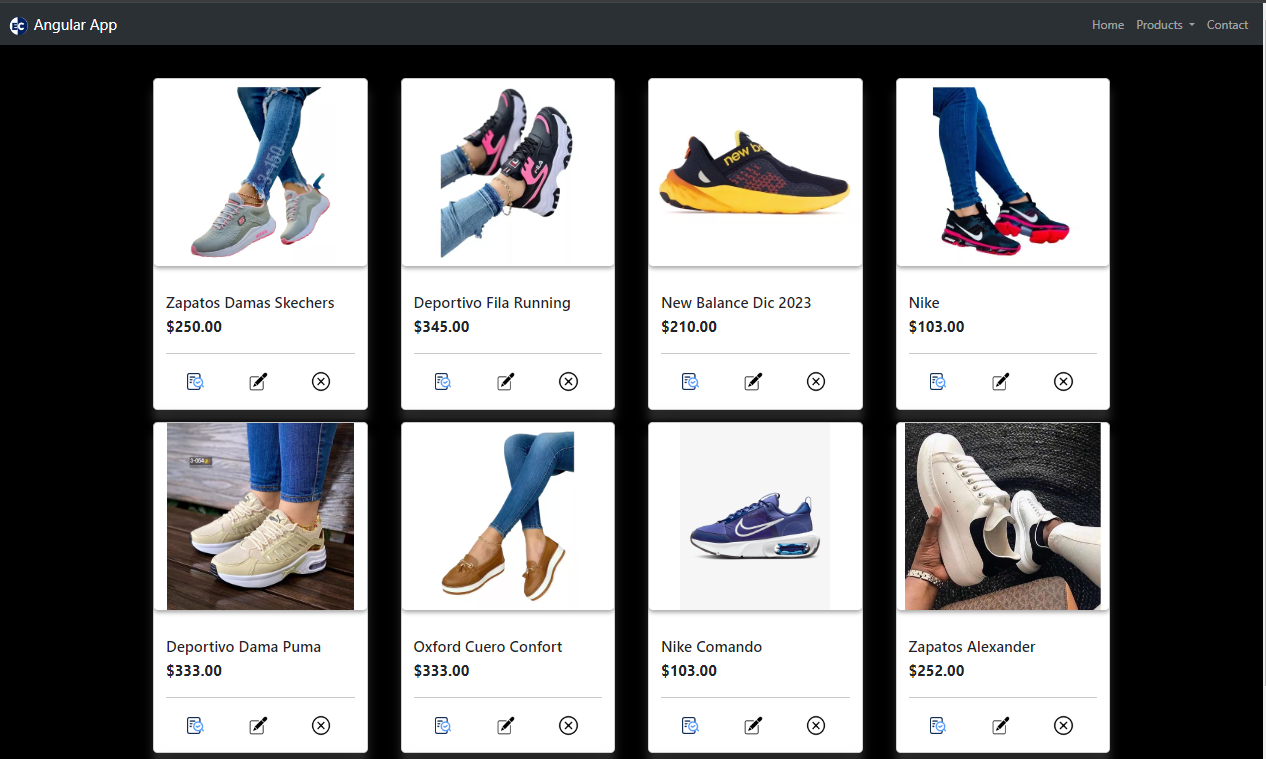1266x759 pixels.
Task: Click the Nike Comando $103.00 price
Action: click(x=689, y=671)
